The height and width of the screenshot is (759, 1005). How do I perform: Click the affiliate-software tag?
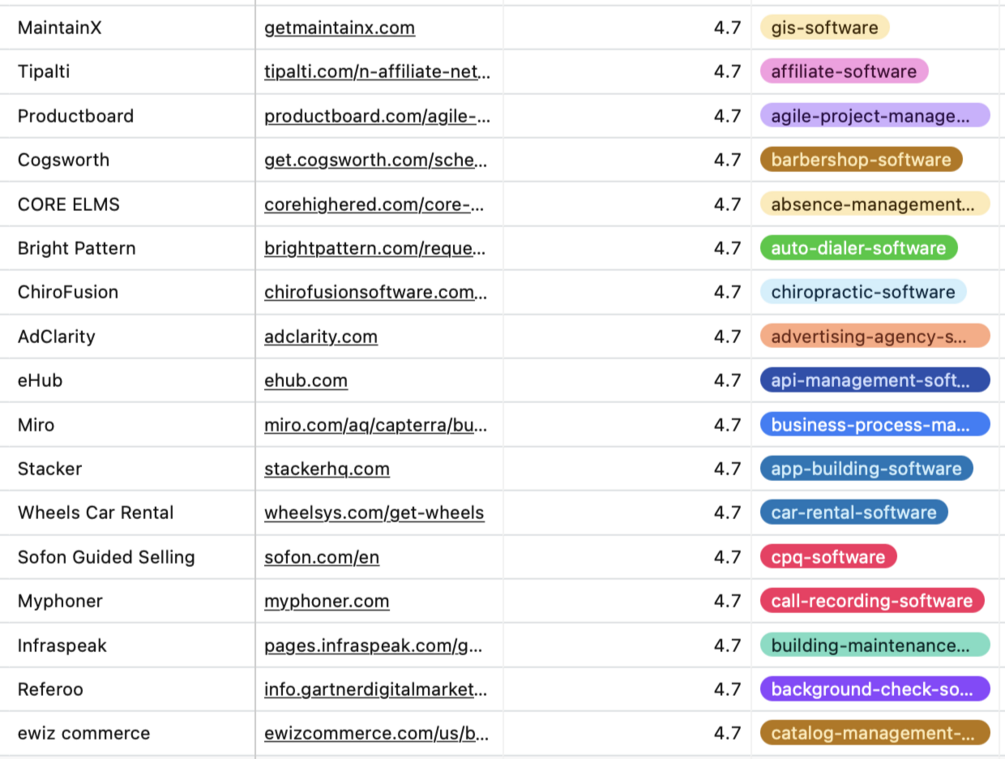[x=843, y=71]
